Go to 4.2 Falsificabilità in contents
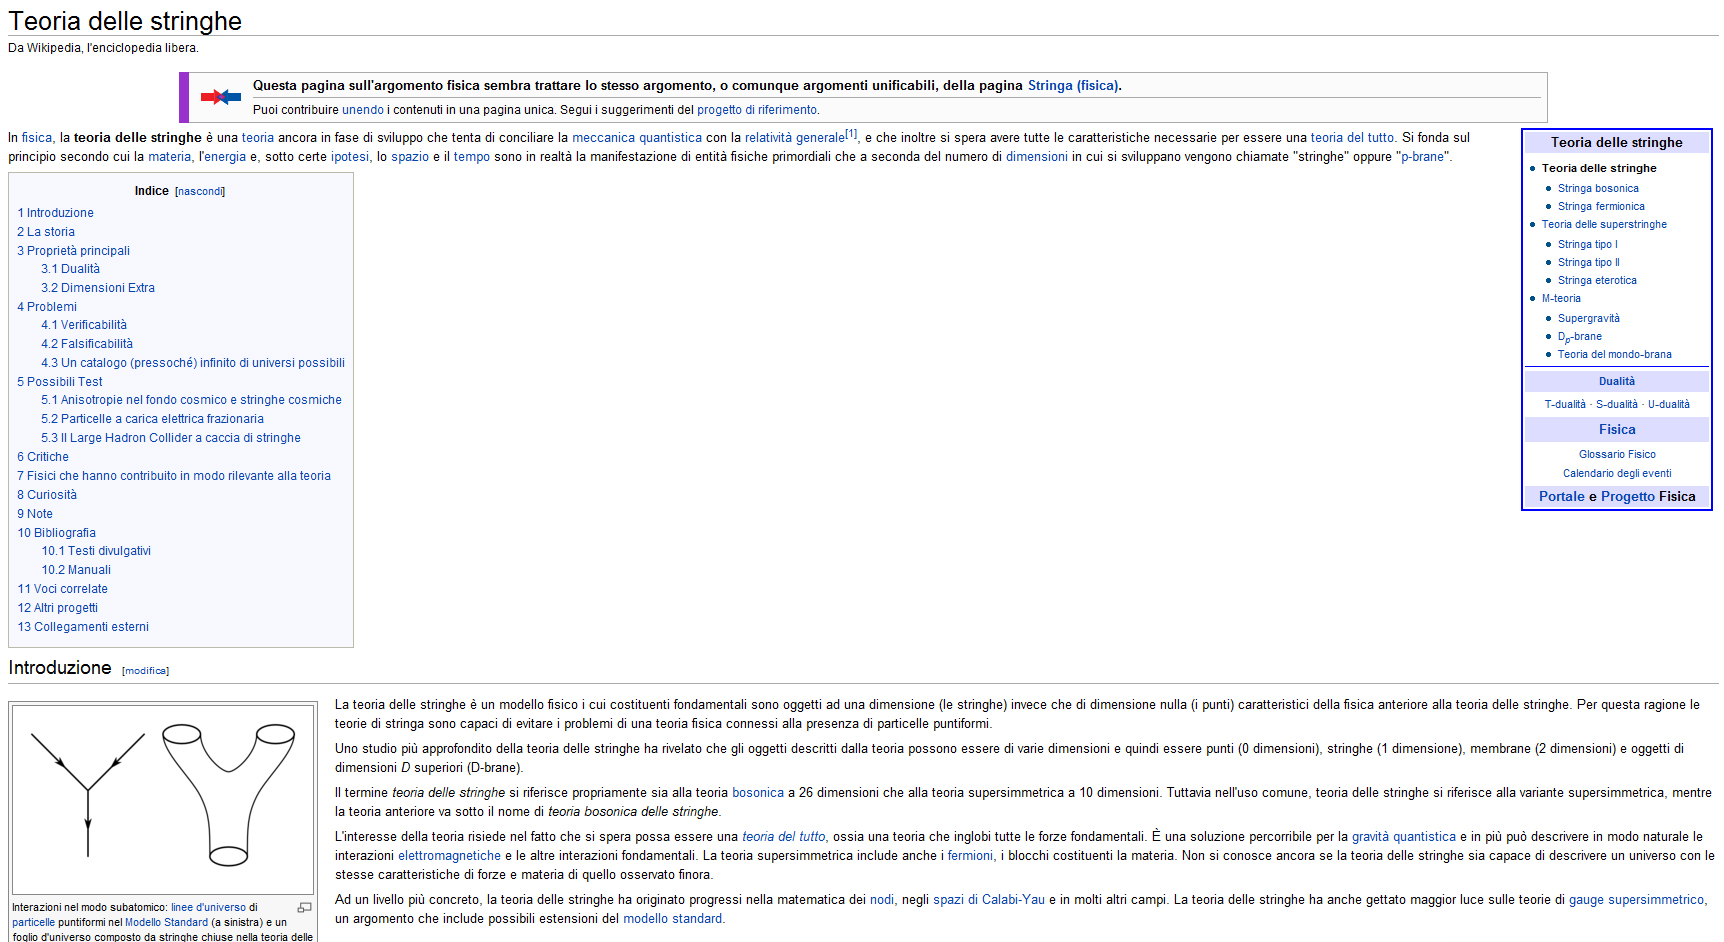The height and width of the screenshot is (942, 1724). pyautogui.click(x=87, y=344)
